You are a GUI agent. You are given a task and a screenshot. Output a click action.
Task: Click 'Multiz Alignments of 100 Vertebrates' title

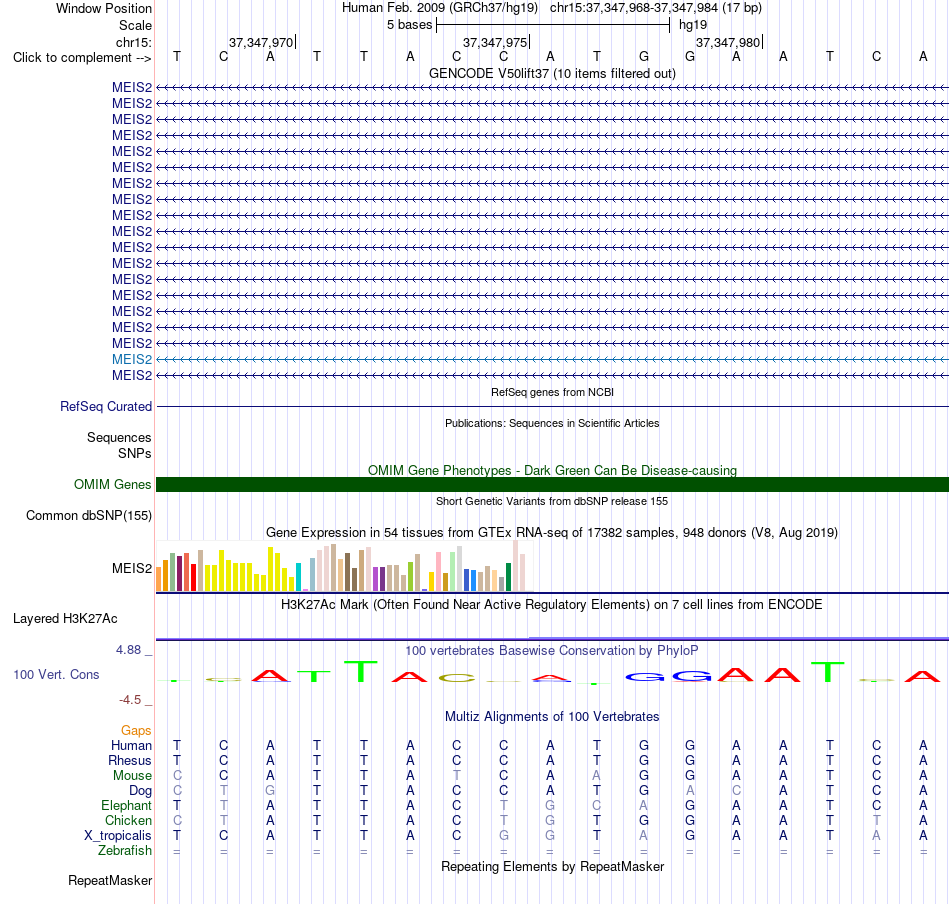pyautogui.click(x=552, y=717)
